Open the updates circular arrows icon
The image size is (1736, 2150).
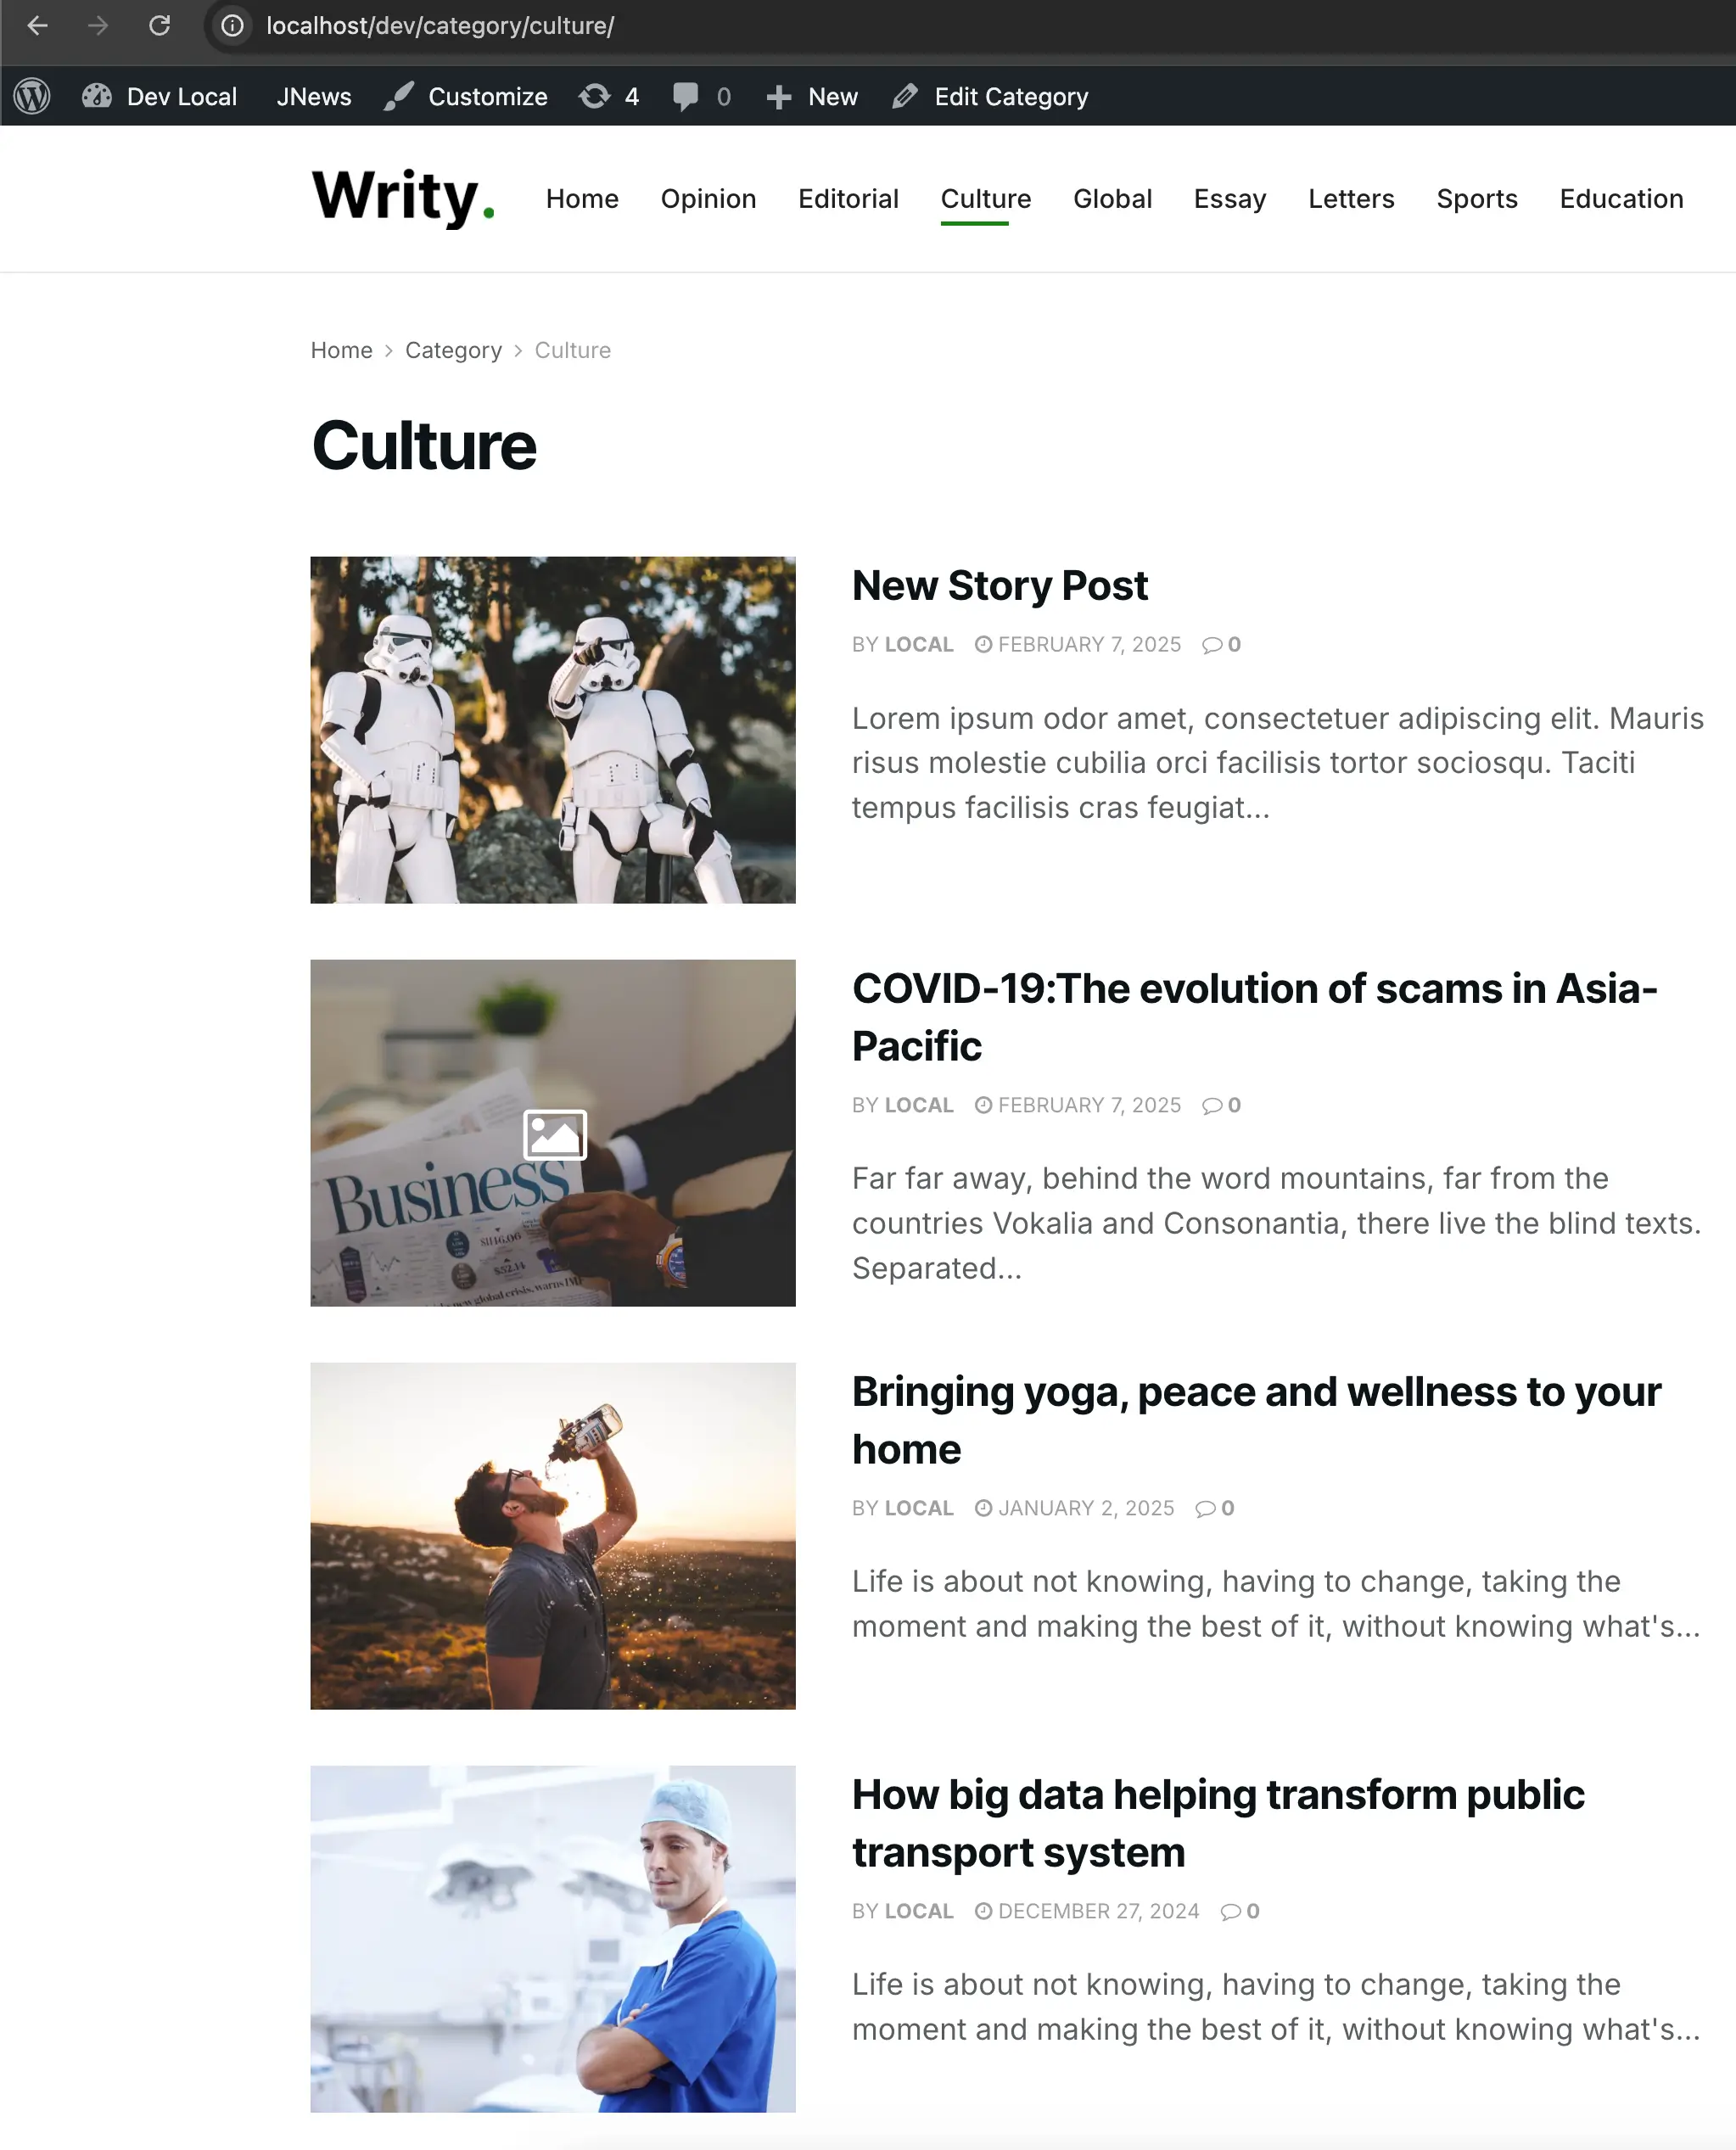(x=594, y=96)
